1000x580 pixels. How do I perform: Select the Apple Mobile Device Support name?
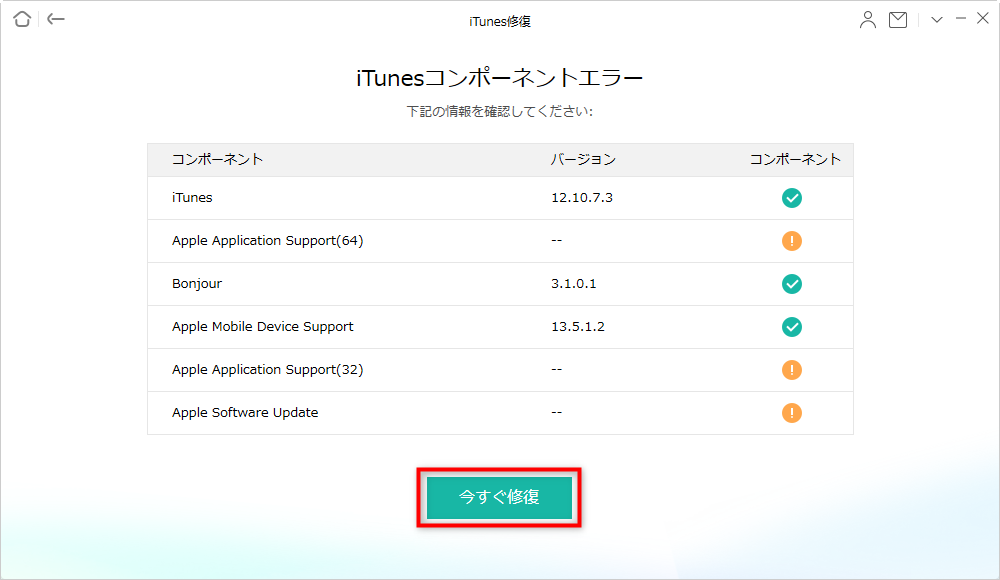point(262,327)
